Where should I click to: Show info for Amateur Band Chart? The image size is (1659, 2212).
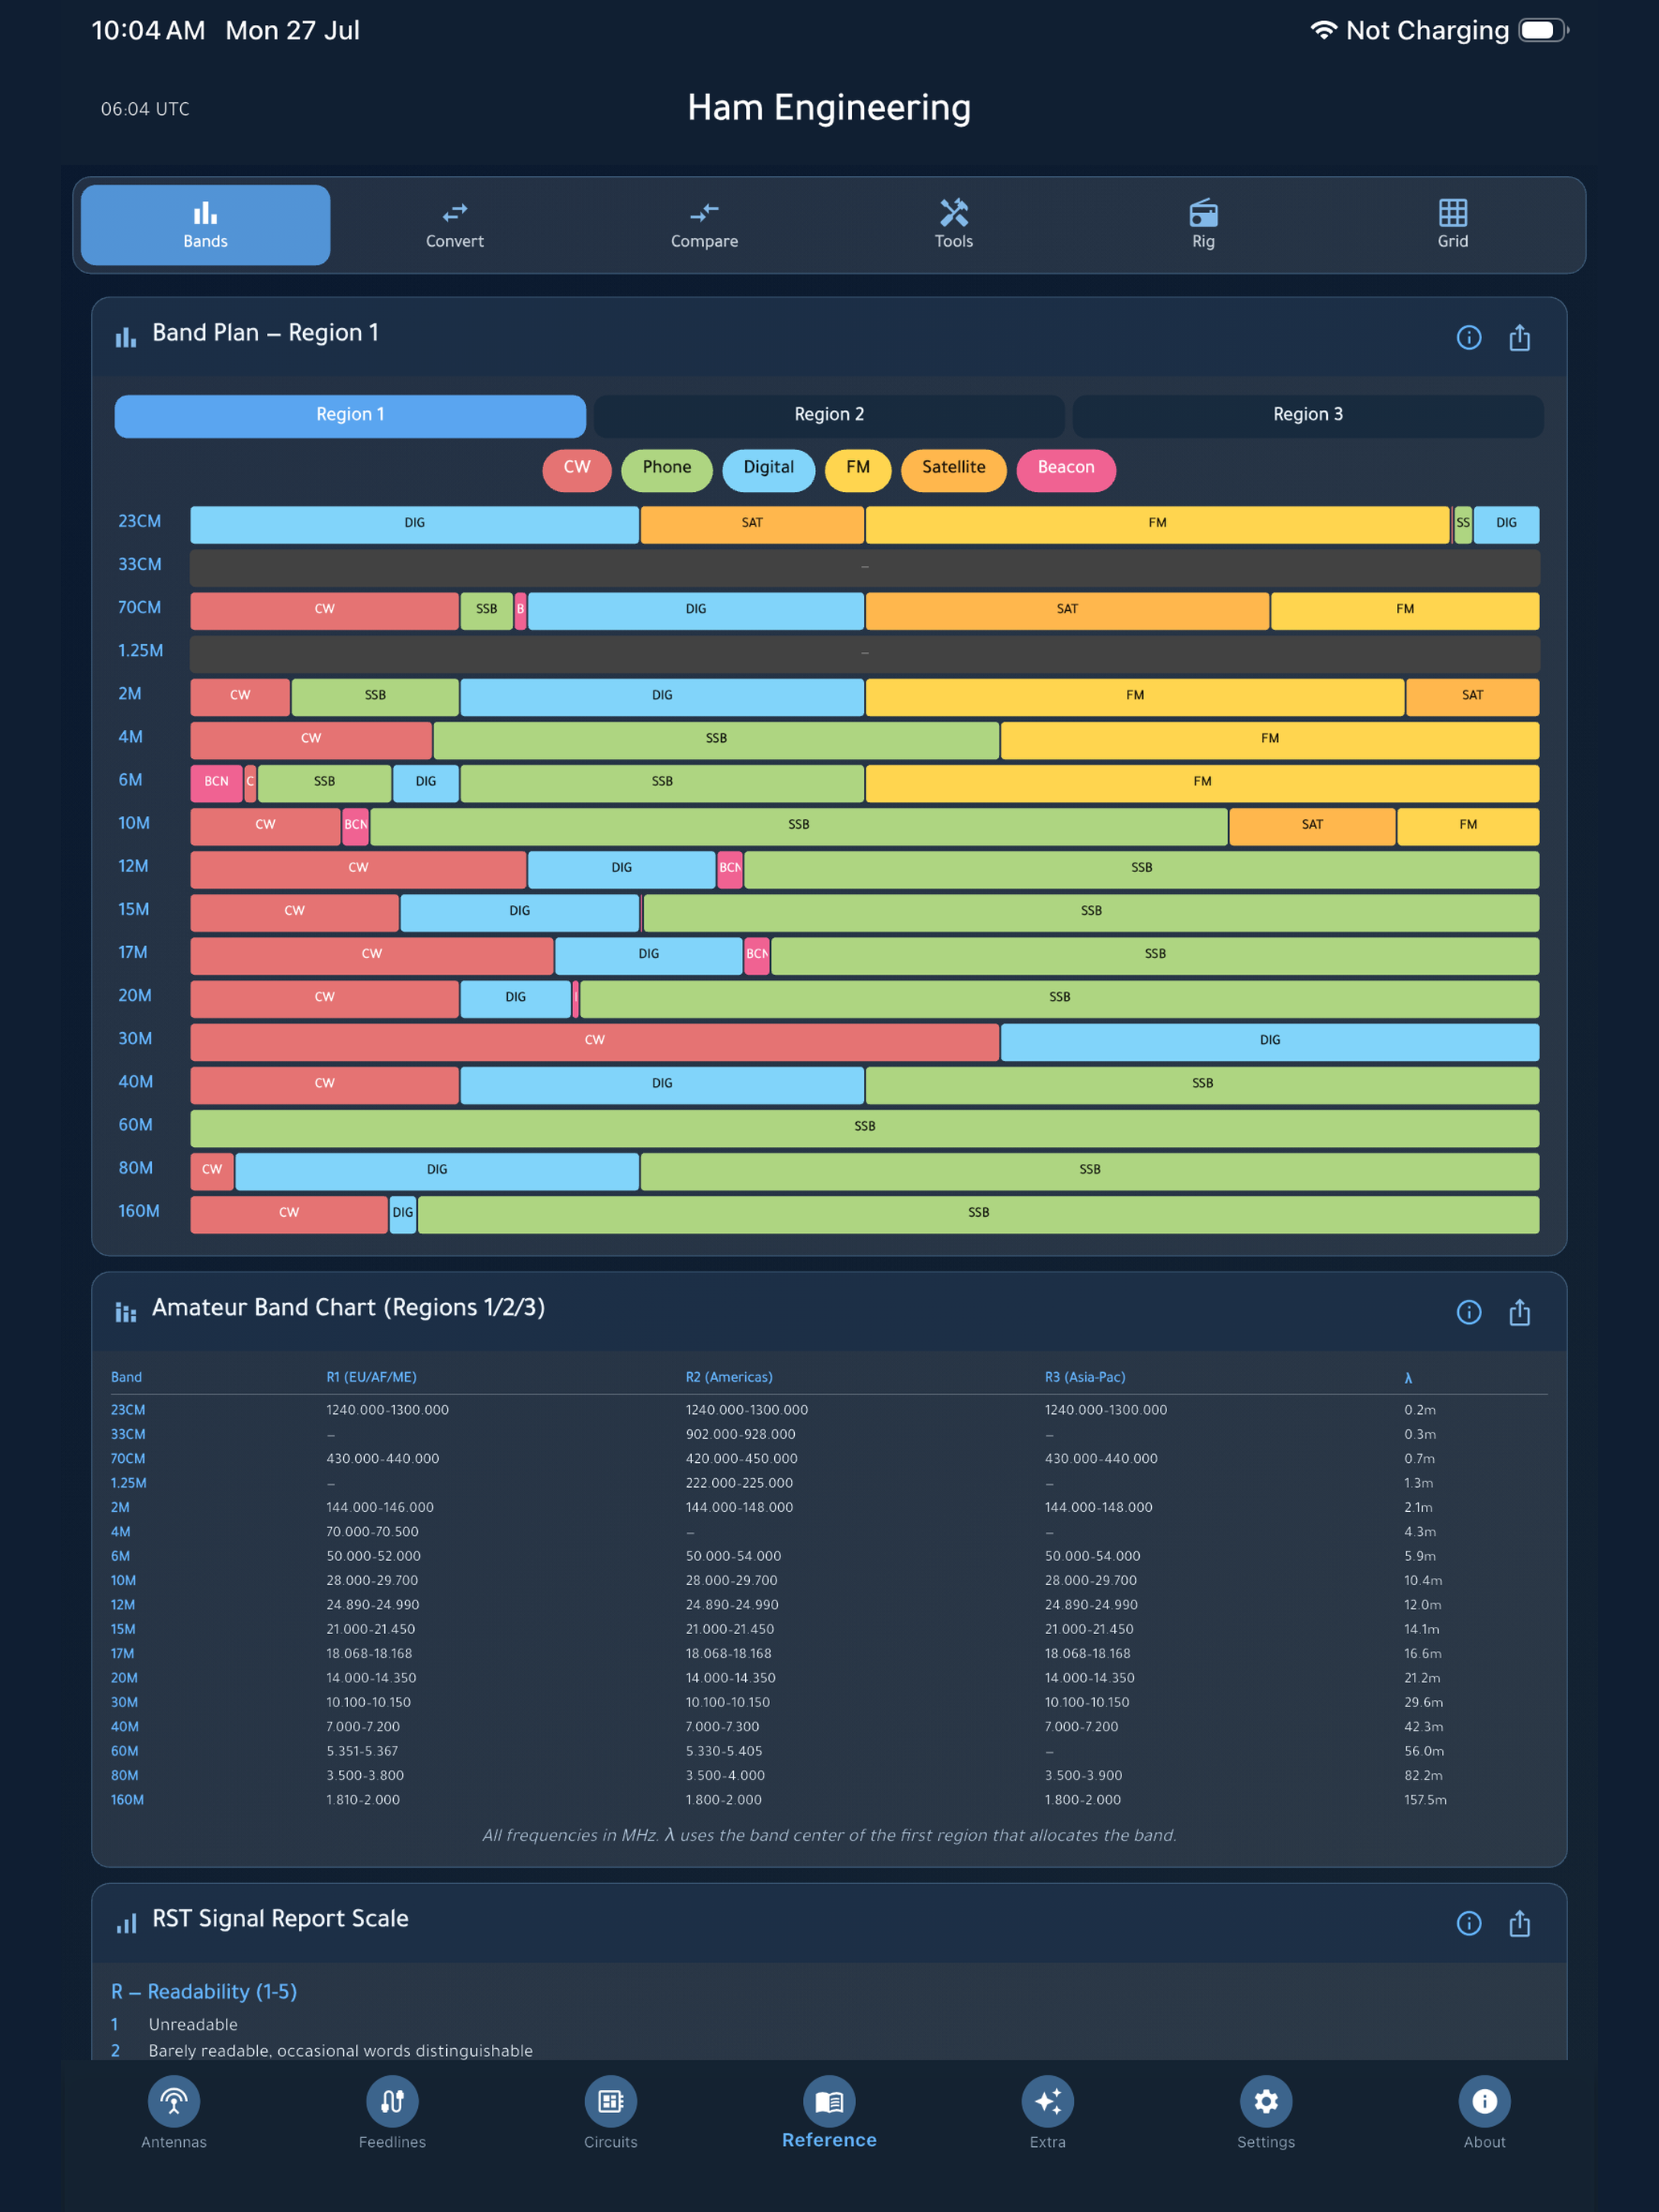(x=1468, y=1312)
